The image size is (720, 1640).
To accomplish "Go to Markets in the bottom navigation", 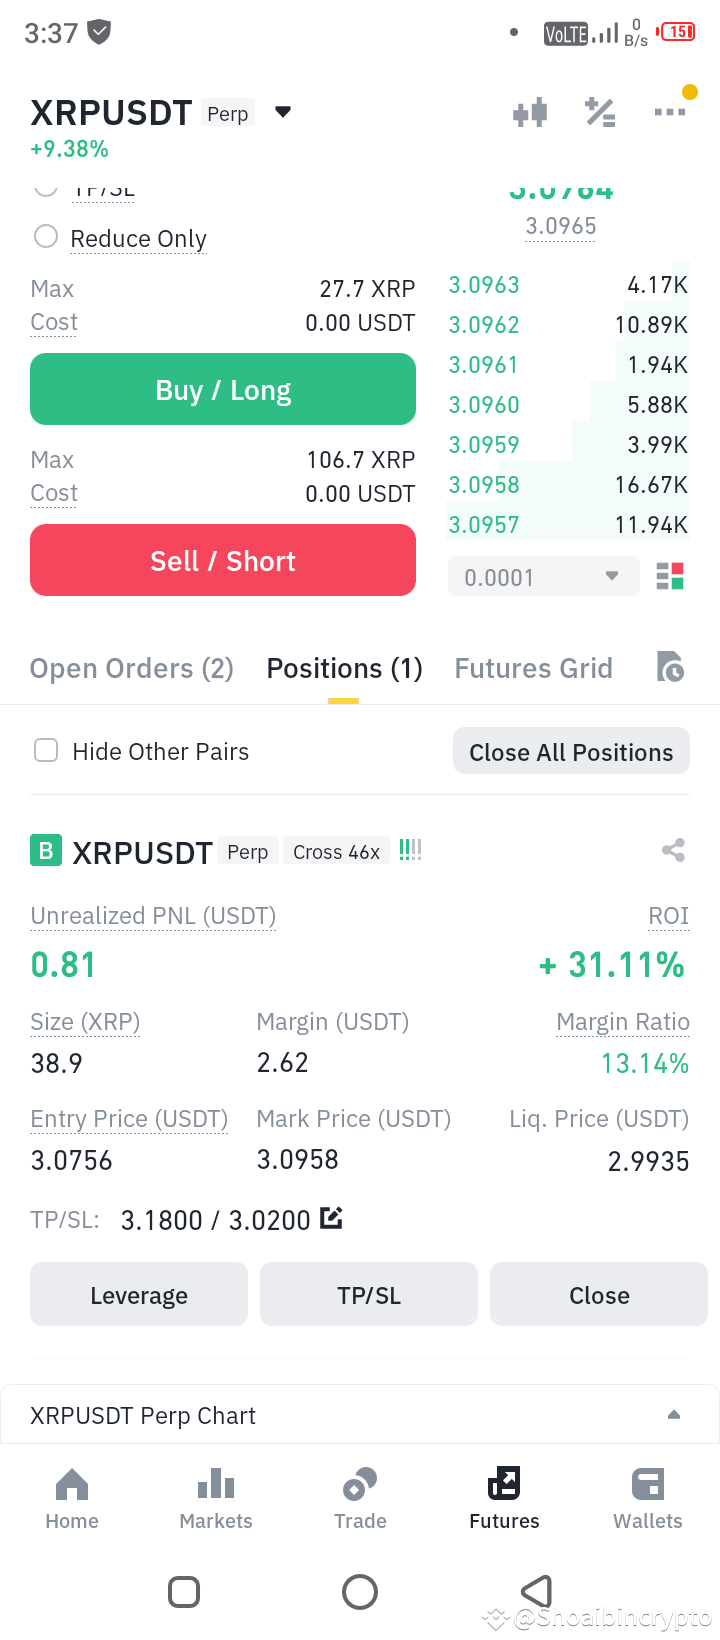I will (x=216, y=1498).
